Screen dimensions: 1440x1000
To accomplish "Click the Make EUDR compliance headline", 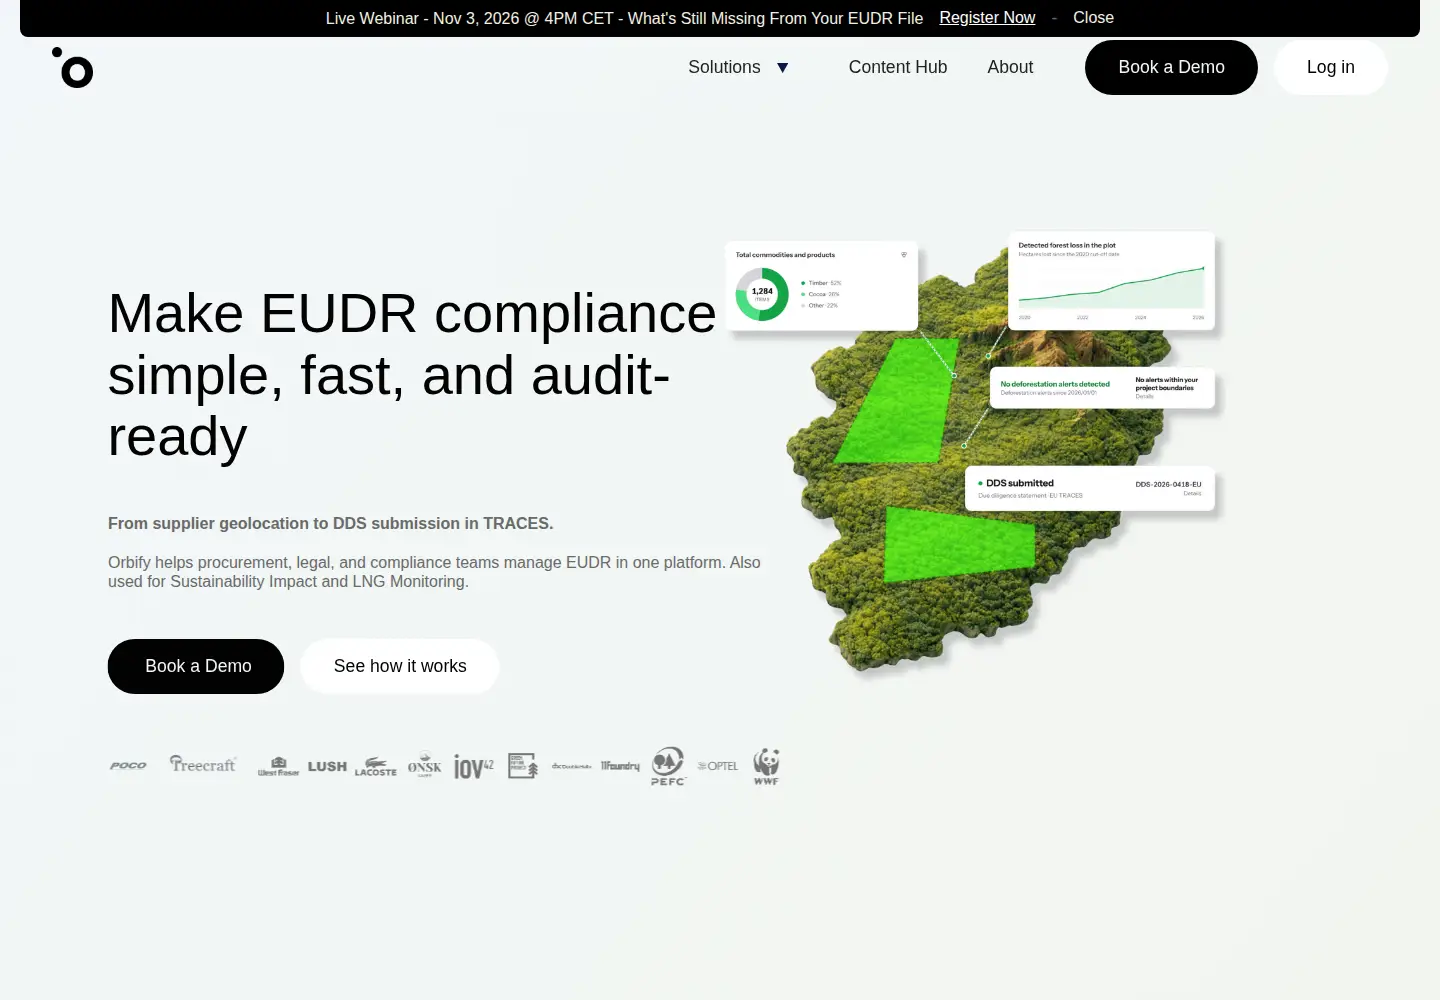I will point(412,375).
